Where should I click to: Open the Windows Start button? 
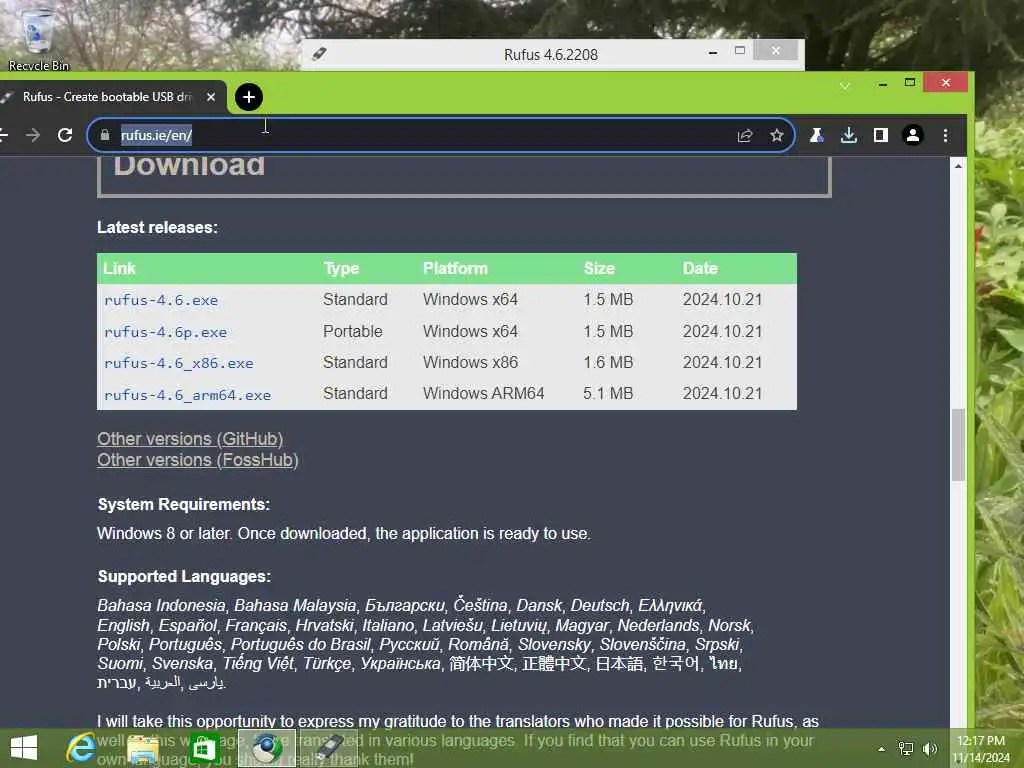[24, 748]
